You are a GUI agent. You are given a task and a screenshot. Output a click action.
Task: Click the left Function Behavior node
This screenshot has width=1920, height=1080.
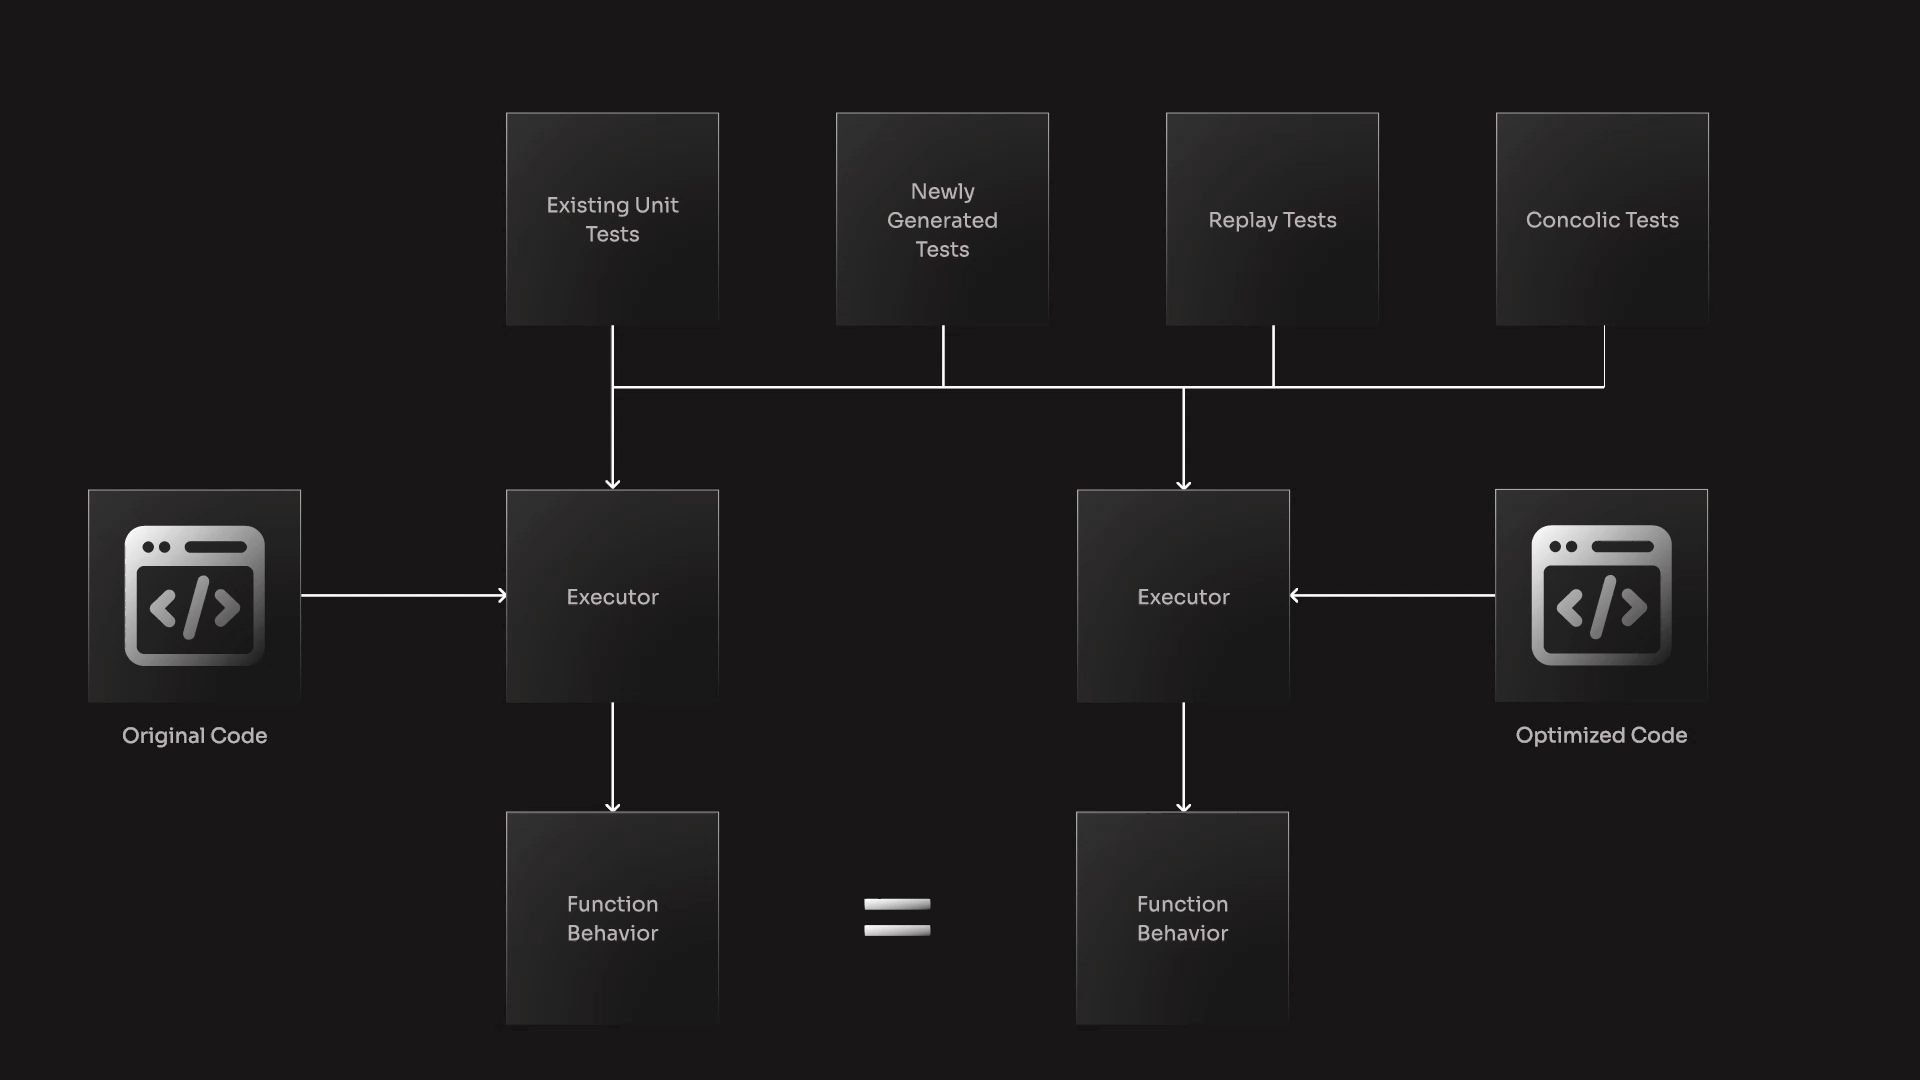click(x=611, y=918)
